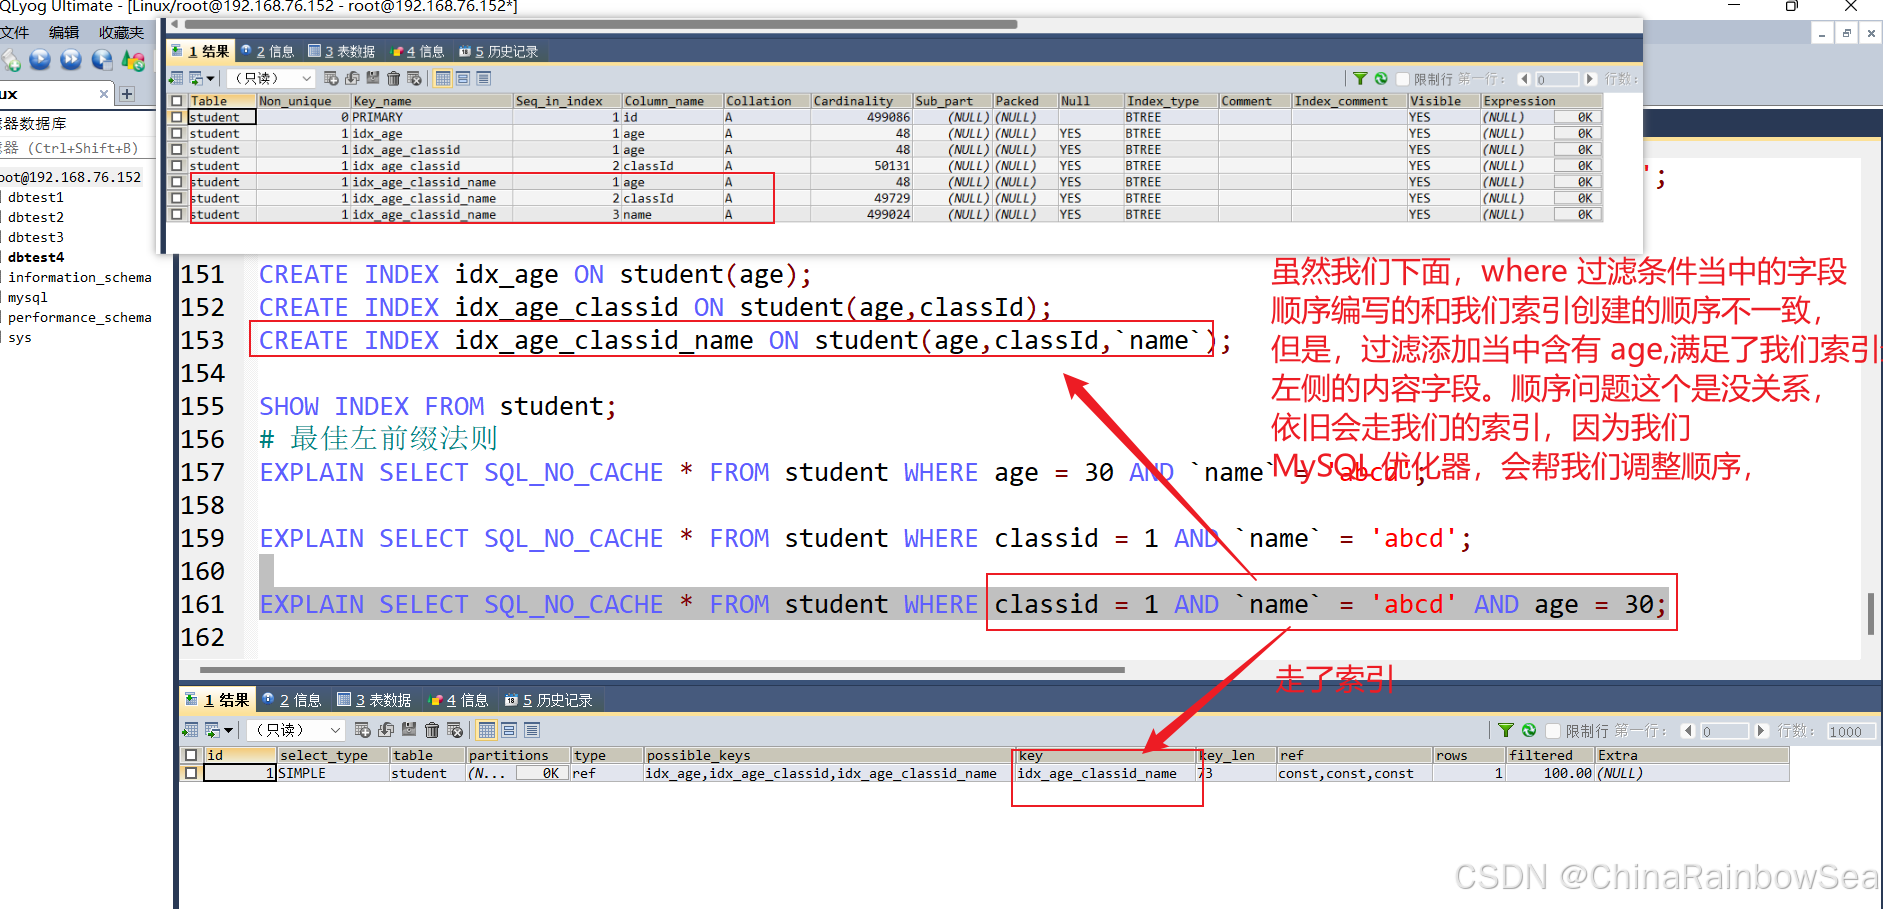Click the Execute All Queries fast-forward icon

71,60
